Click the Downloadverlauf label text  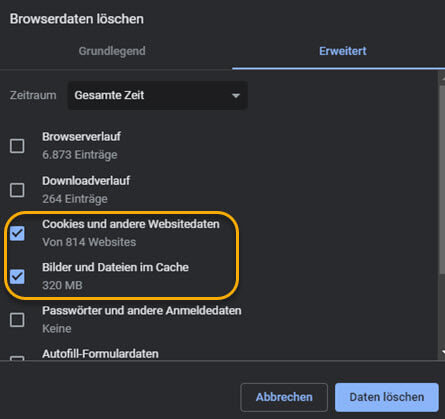tap(86, 181)
